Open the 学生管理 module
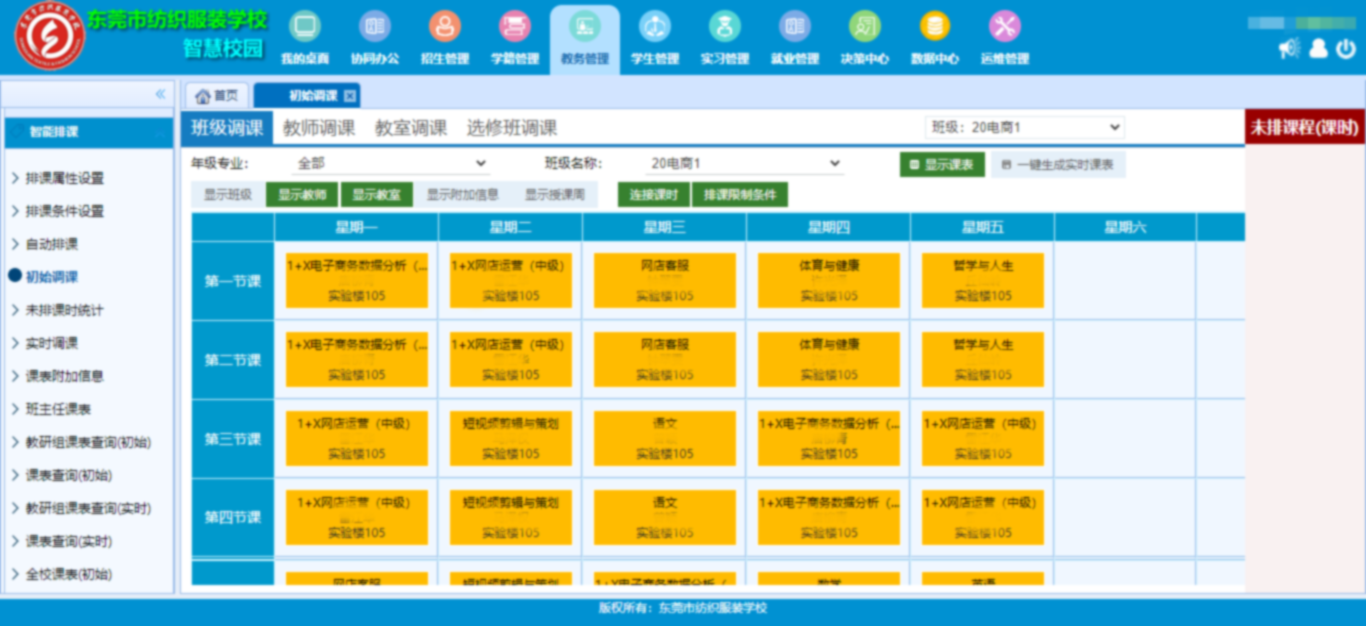 pyautogui.click(x=654, y=38)
